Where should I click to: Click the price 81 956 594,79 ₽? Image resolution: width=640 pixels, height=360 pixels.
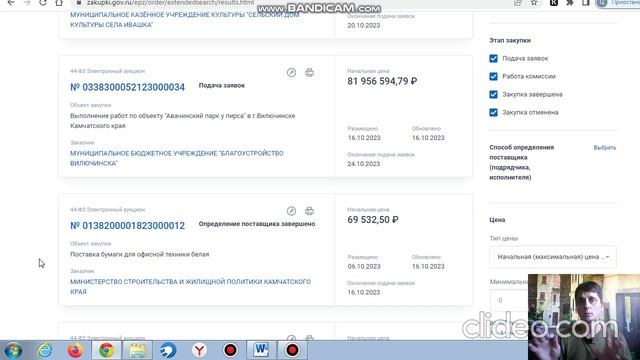382,81
